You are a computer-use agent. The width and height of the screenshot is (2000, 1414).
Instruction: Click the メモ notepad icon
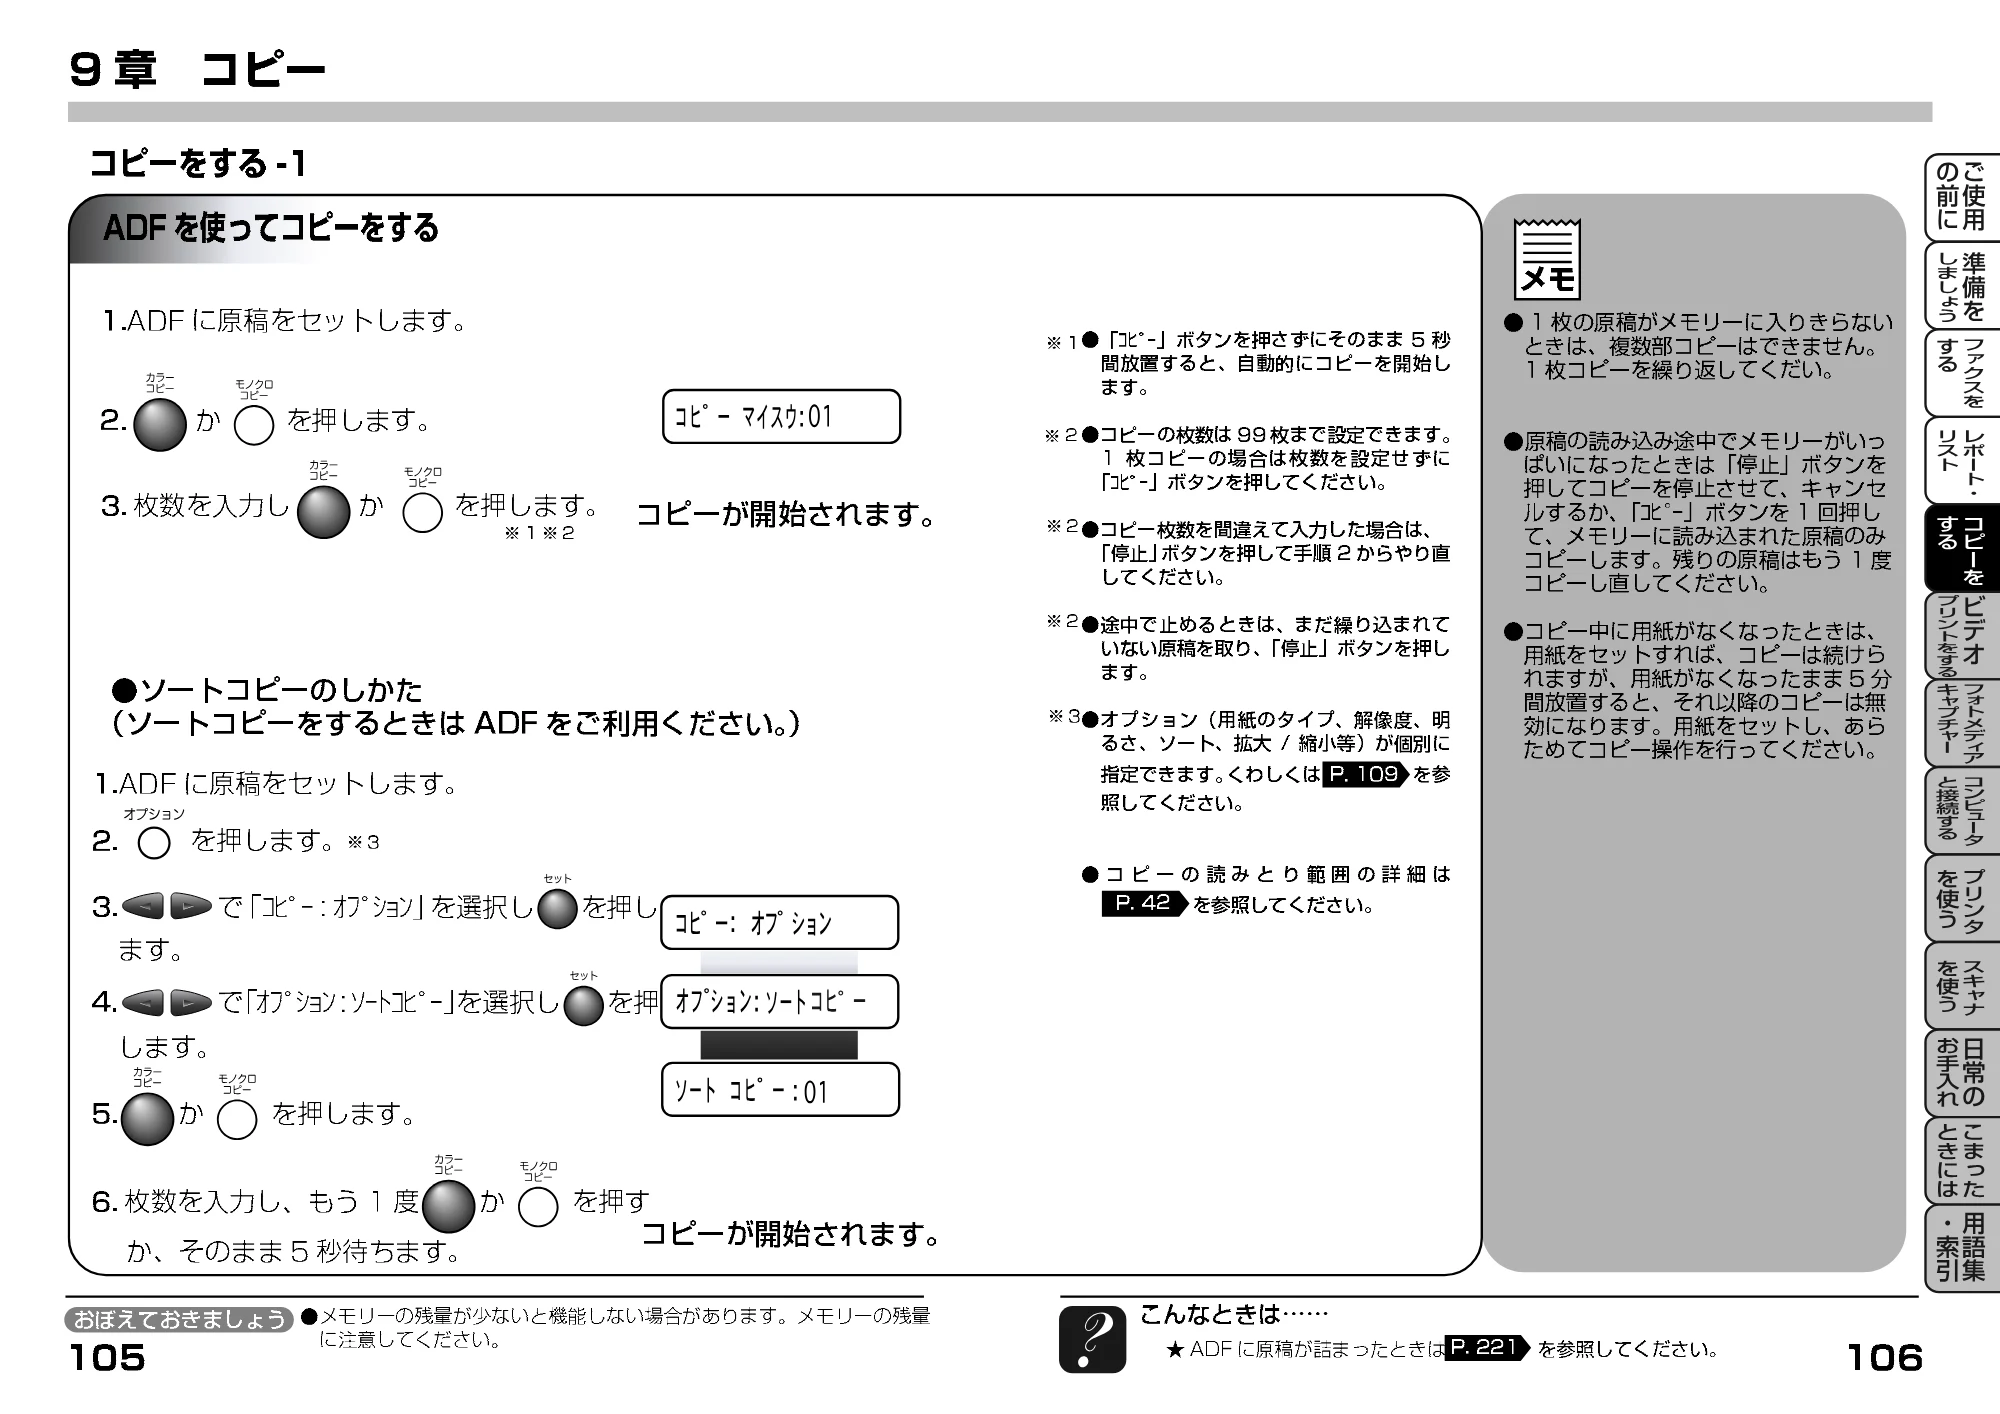click(1547, 259)
